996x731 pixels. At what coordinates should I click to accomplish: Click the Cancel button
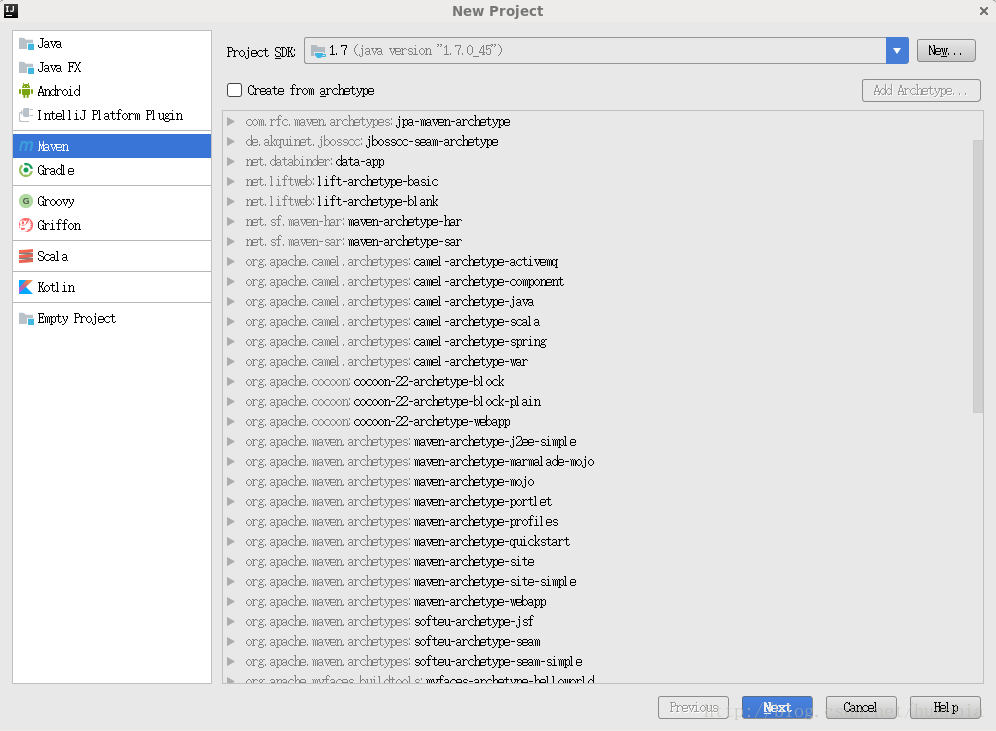861,708
